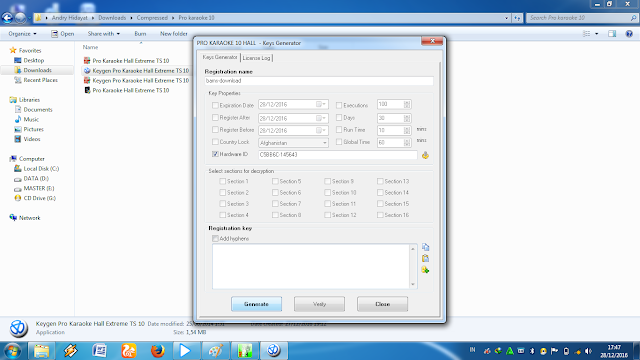Switch to the Keys Generator tab
Screen dimensions: 640x360
pyautogui.click(x=220, y=57)
